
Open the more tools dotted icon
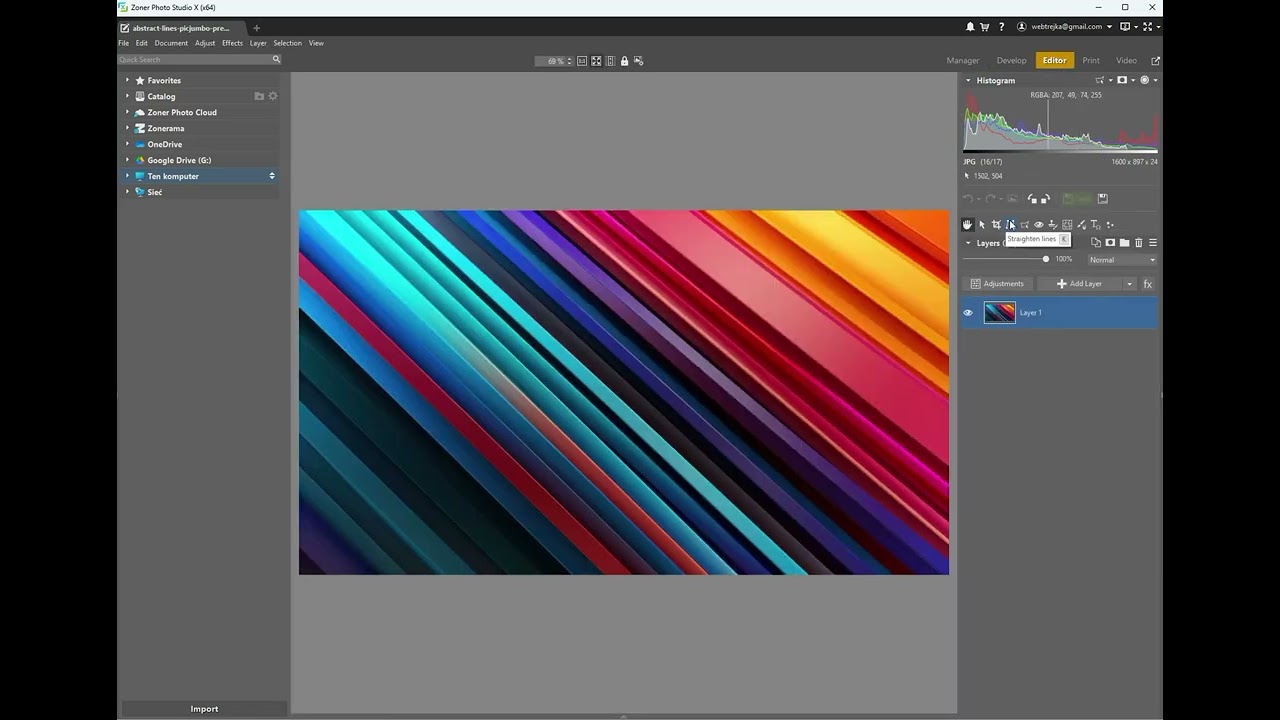point(1109,225)
